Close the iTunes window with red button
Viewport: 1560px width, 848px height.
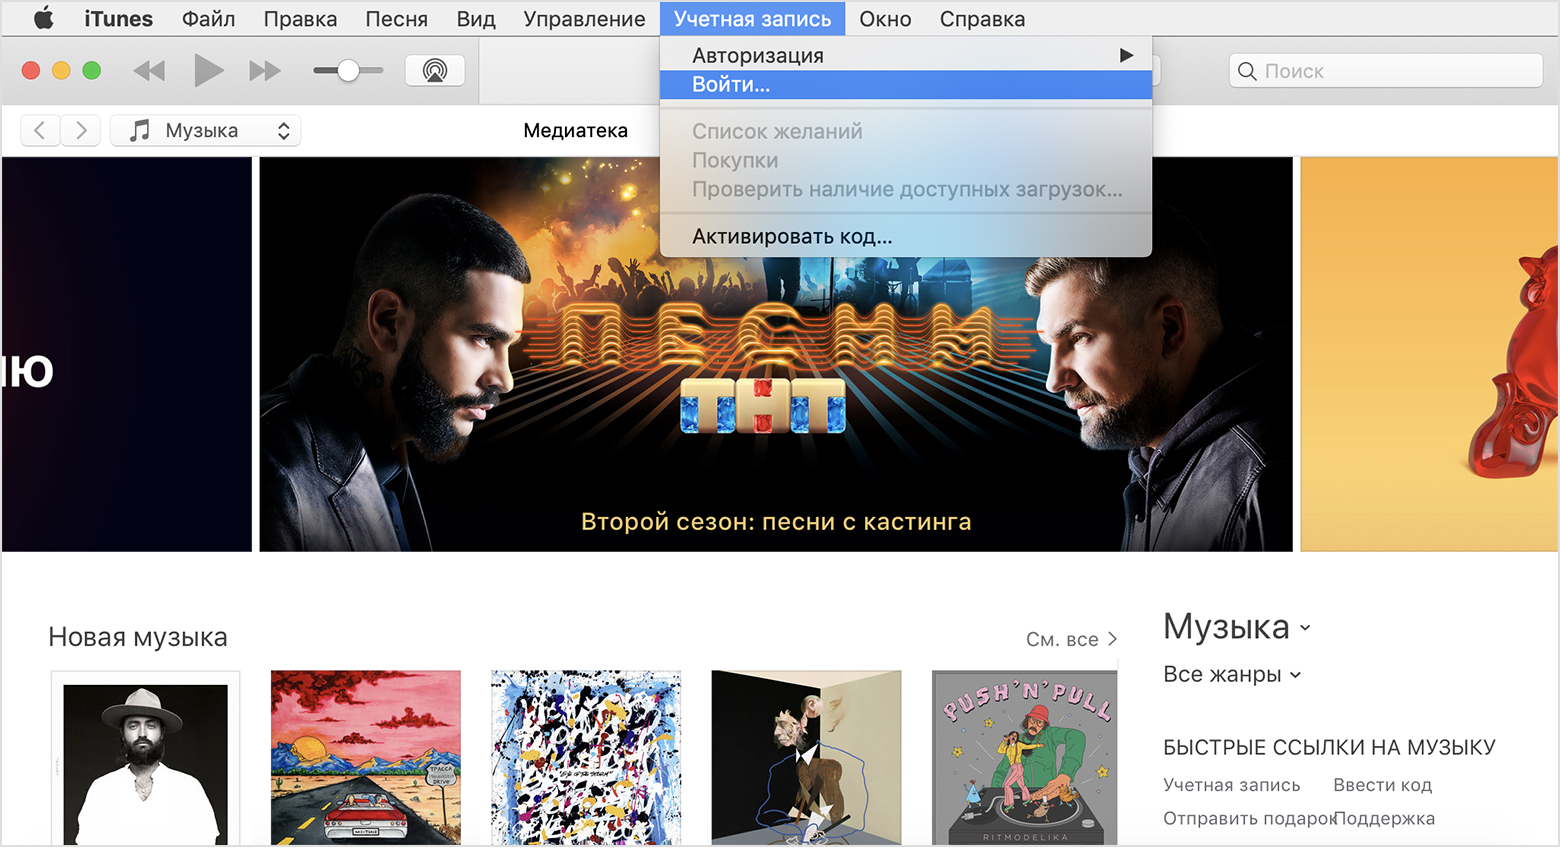coord(31,70)
